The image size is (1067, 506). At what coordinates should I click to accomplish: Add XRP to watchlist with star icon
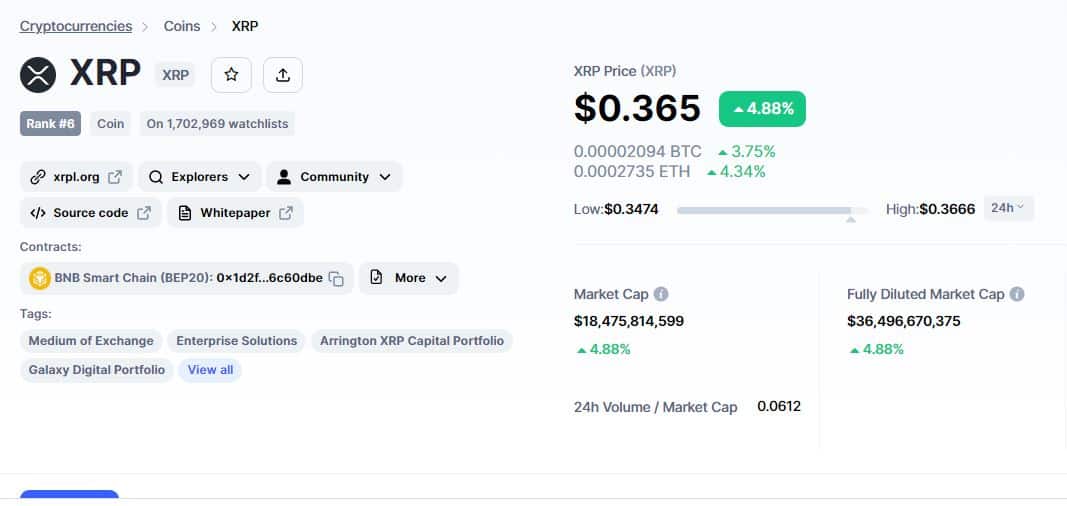231,75
